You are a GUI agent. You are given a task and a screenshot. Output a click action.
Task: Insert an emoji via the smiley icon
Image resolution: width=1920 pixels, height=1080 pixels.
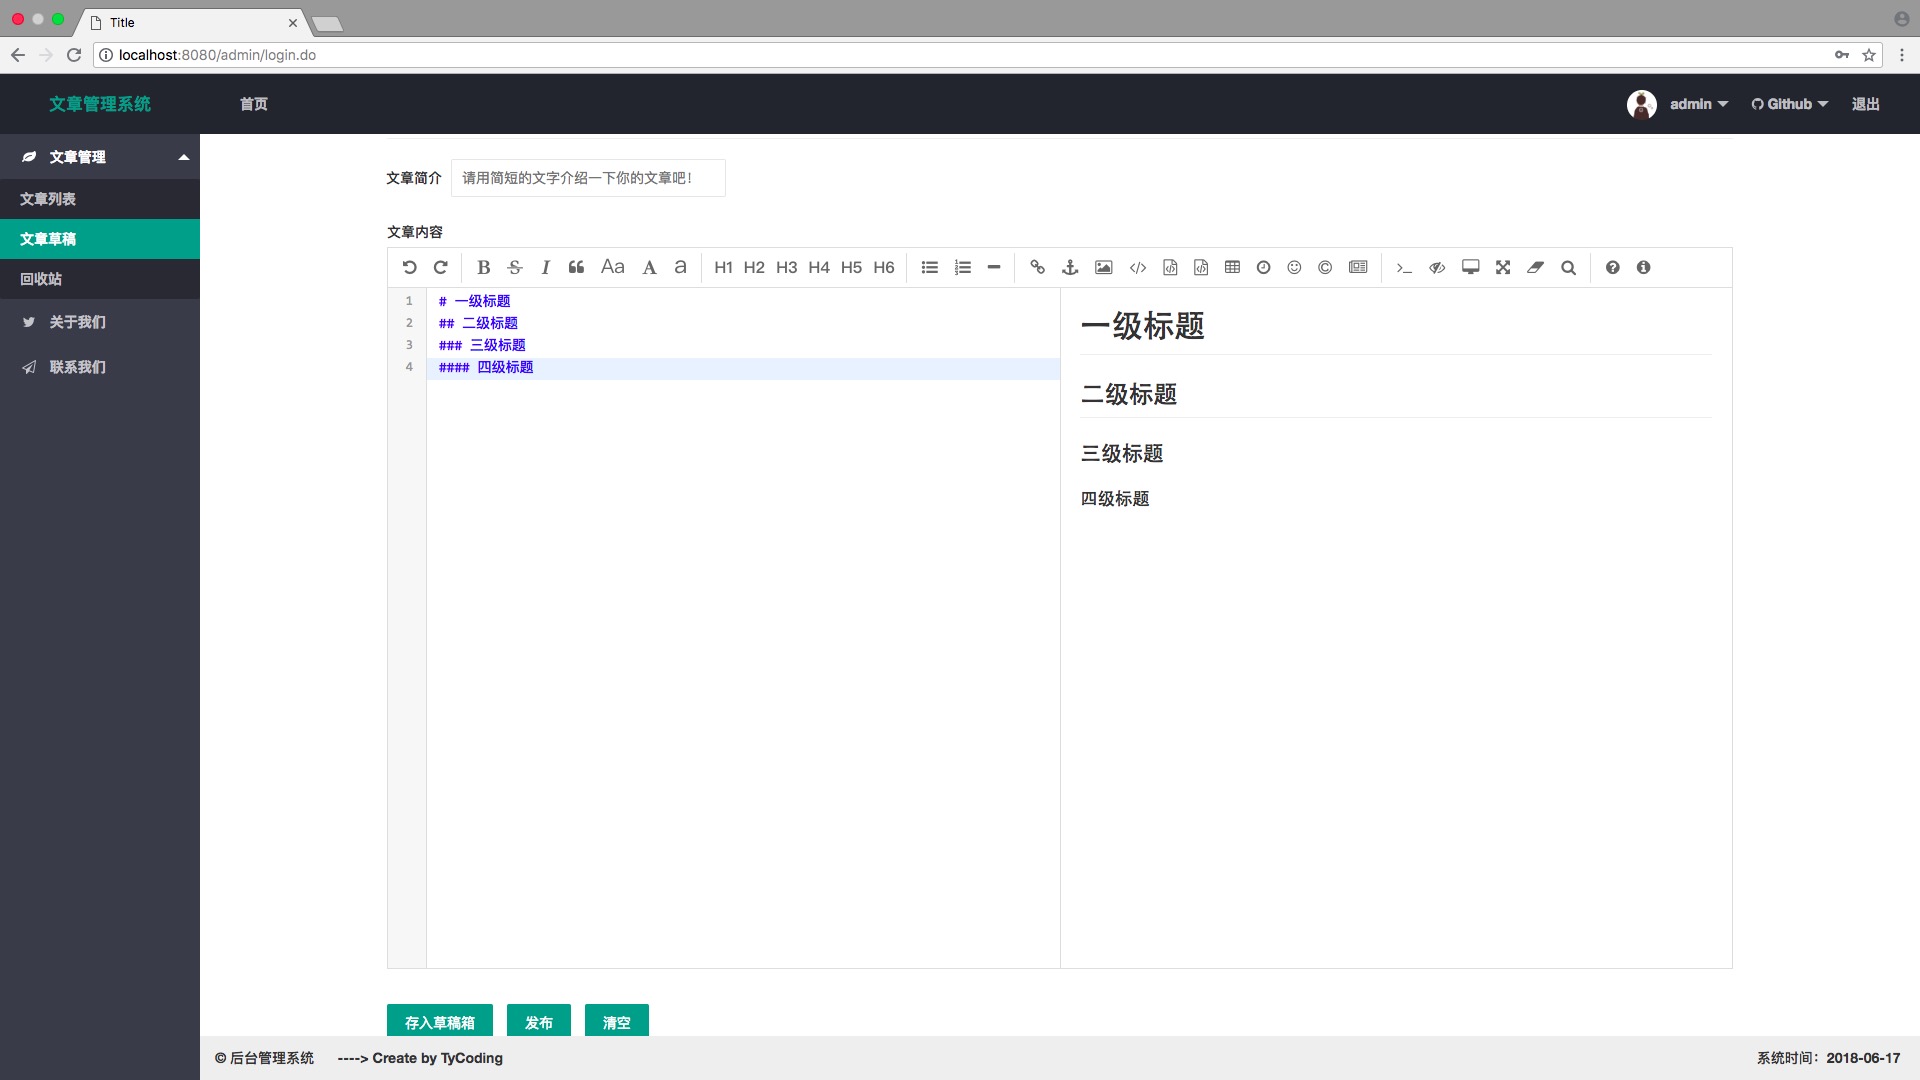tap(1294, 267)
